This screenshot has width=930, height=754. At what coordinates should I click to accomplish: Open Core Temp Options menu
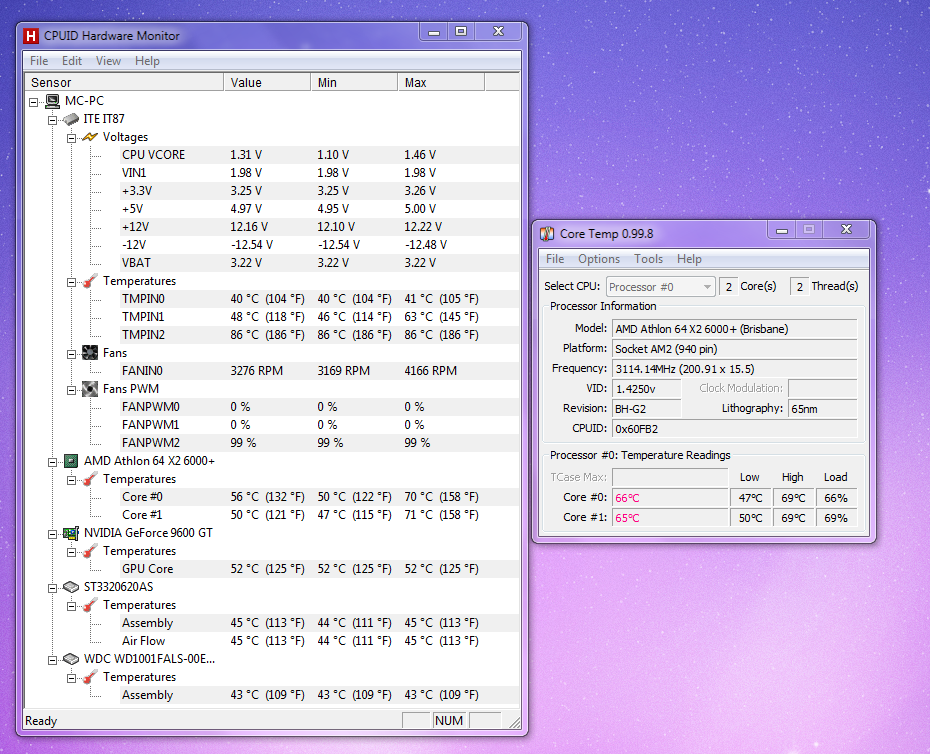599,259
